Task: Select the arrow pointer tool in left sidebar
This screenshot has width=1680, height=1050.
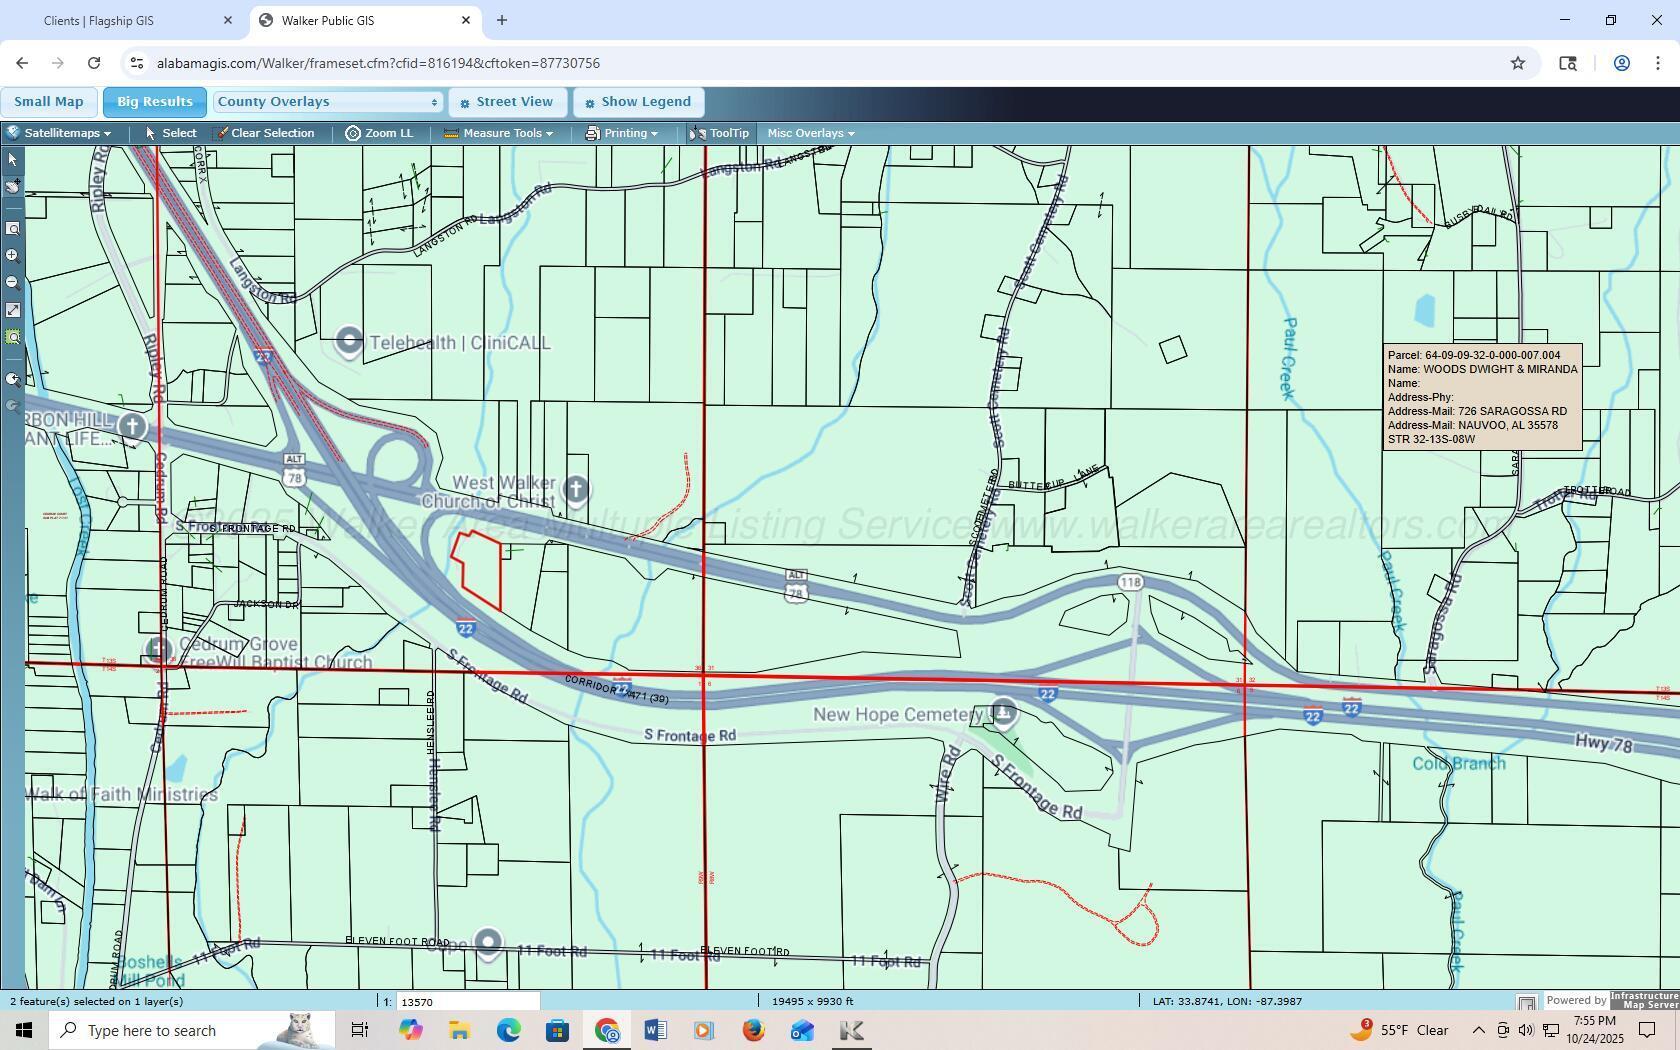Action: (13, 160)
